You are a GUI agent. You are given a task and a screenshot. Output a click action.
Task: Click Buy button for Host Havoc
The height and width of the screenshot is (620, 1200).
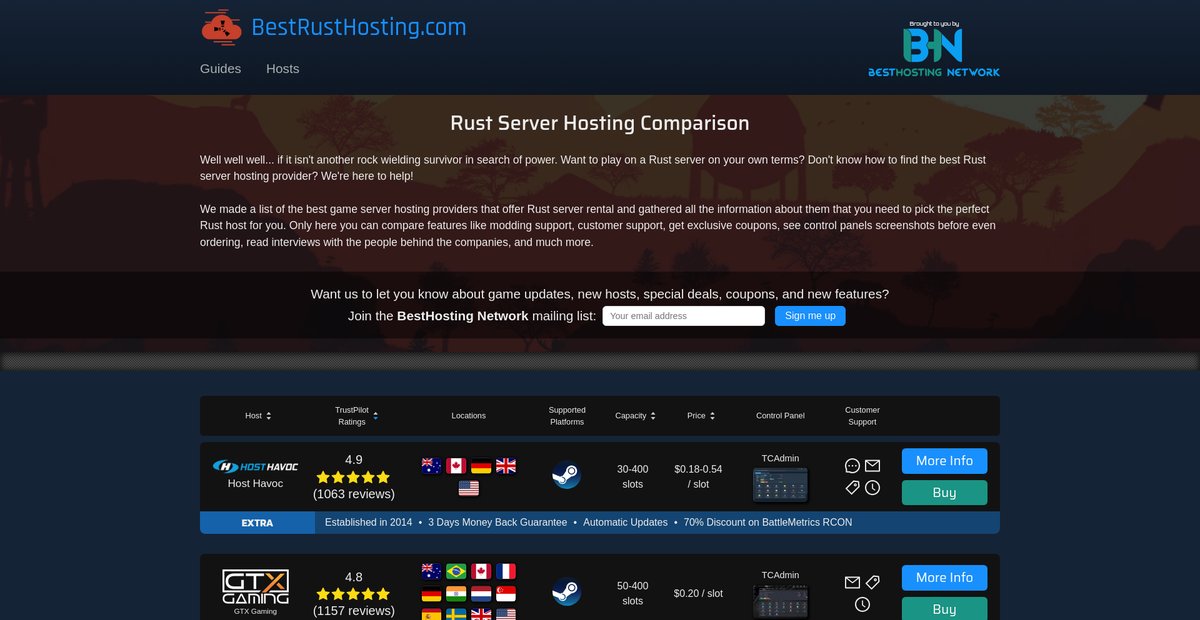pos(944,493)
